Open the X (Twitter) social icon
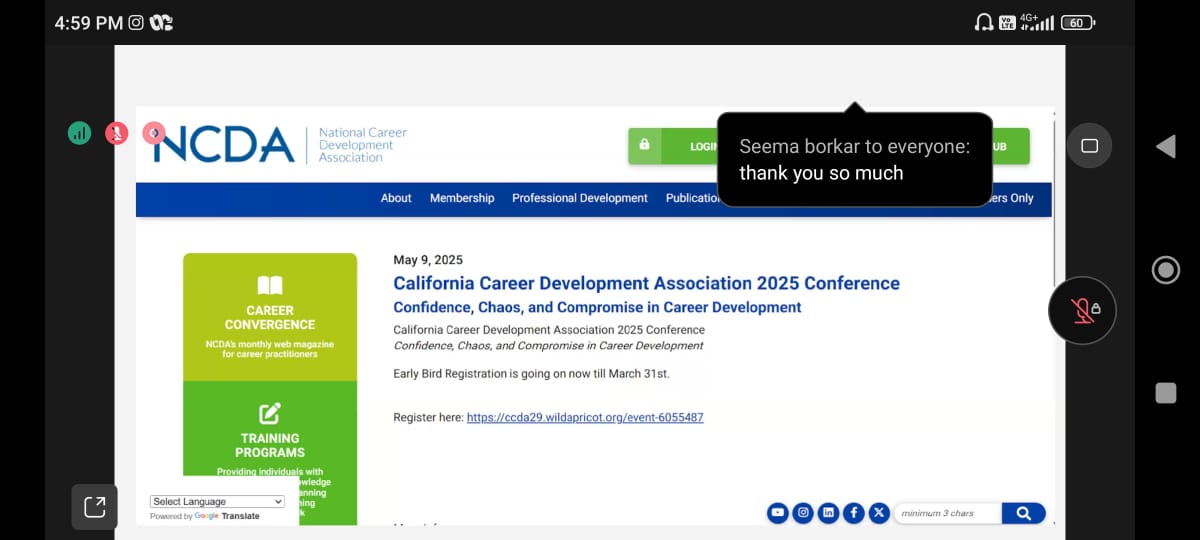Screen dimensions: 1200x540 879,513
